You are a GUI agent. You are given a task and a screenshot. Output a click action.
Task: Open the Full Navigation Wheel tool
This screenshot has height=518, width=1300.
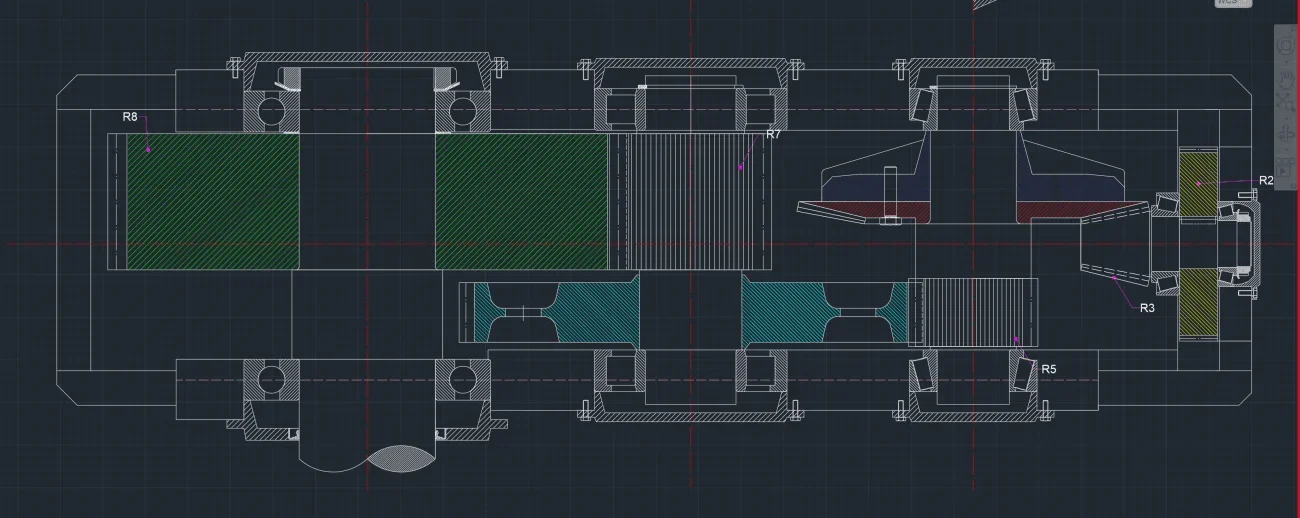tap(1287, 47)
